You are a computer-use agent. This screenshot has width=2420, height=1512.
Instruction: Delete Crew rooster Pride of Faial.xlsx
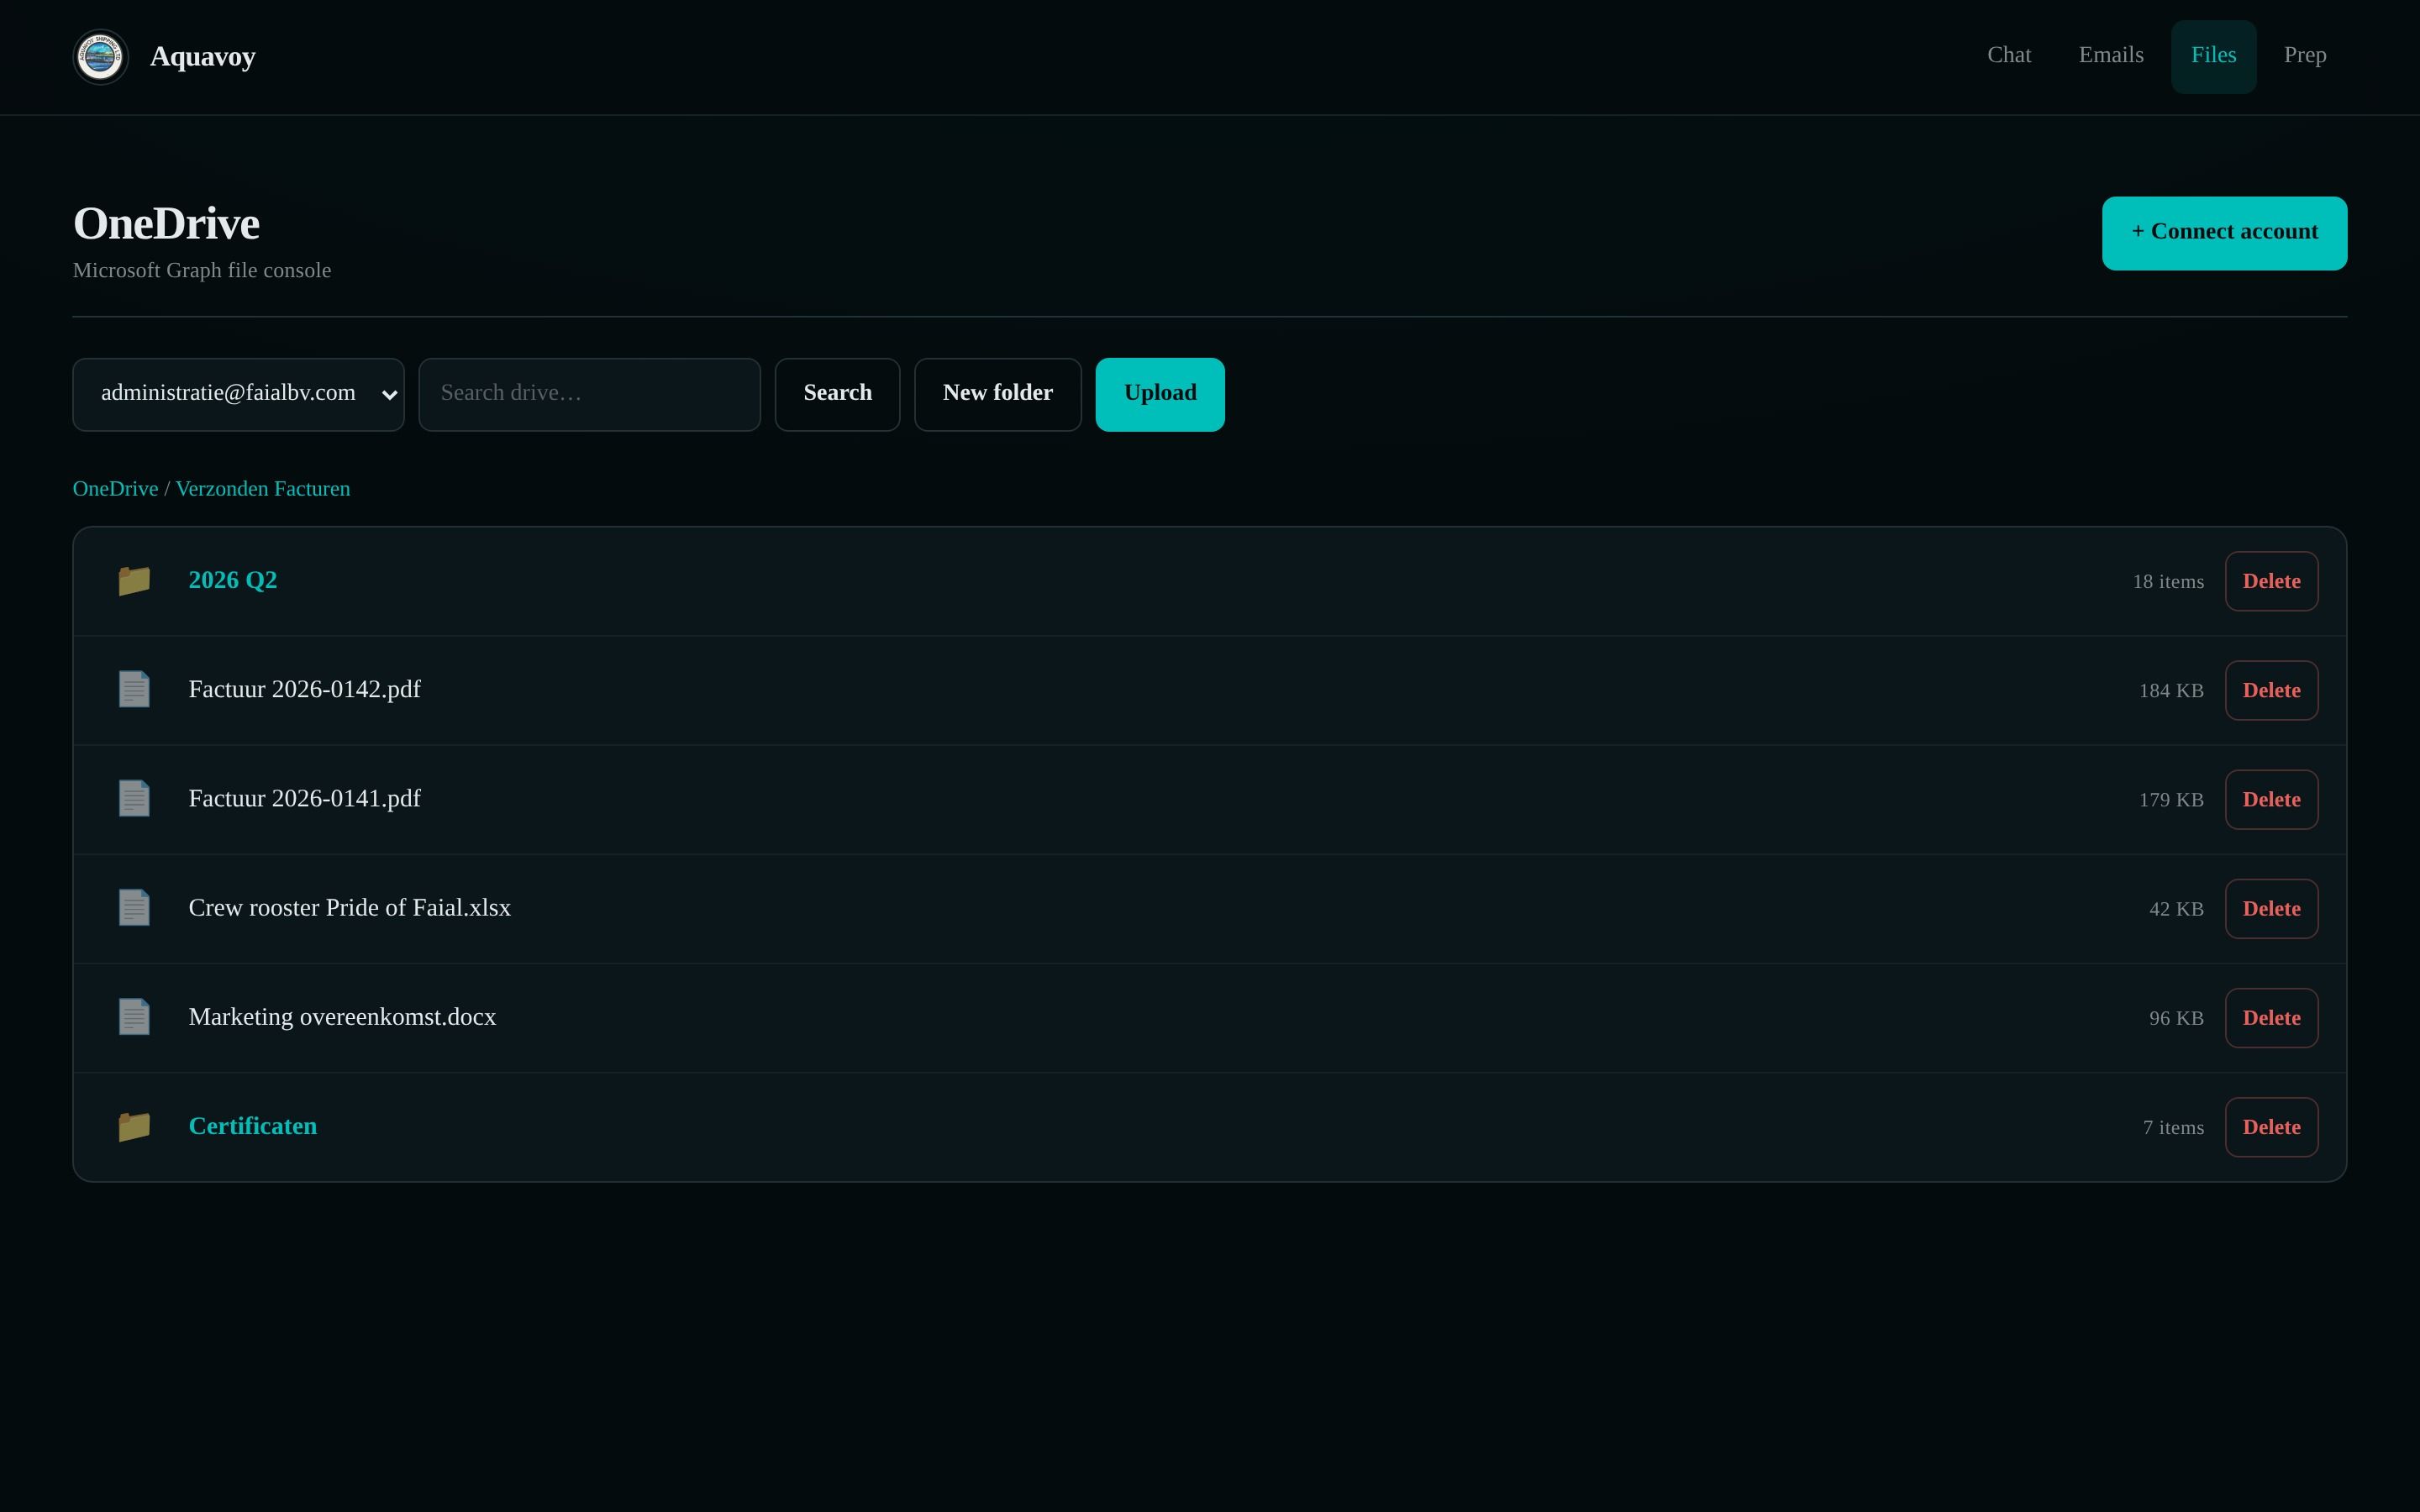(2271, 908)
